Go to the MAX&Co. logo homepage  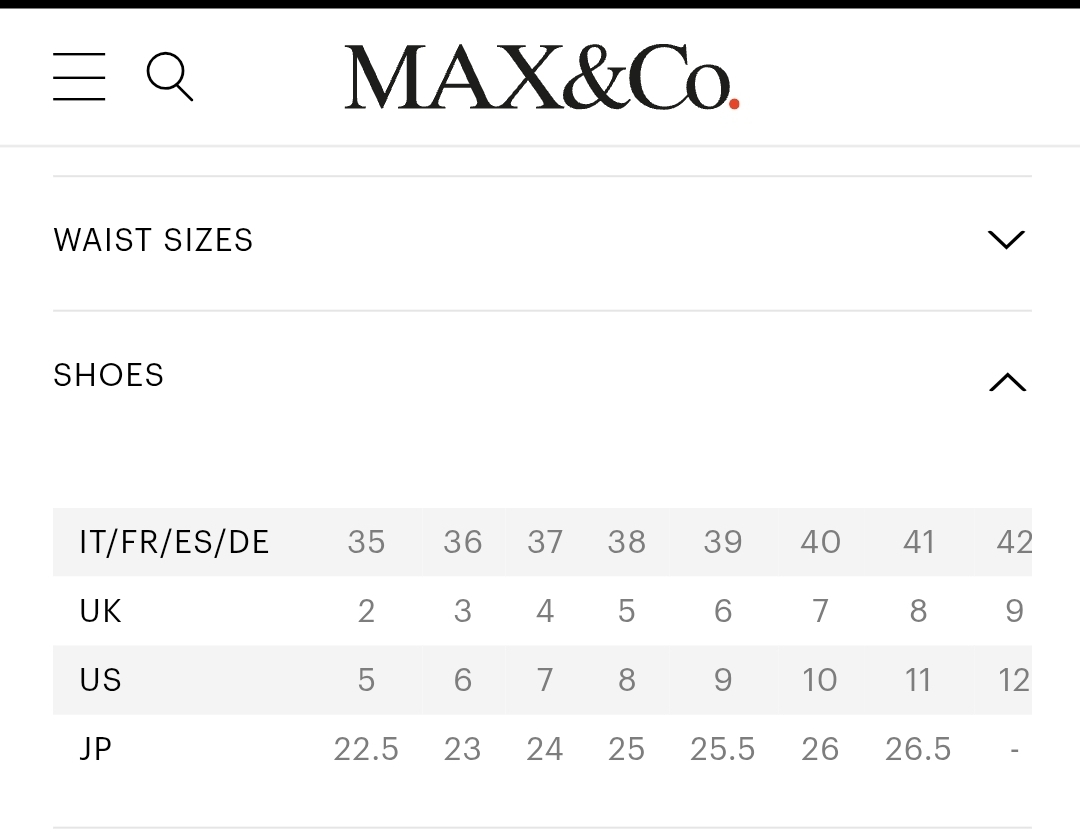(541, 77)
